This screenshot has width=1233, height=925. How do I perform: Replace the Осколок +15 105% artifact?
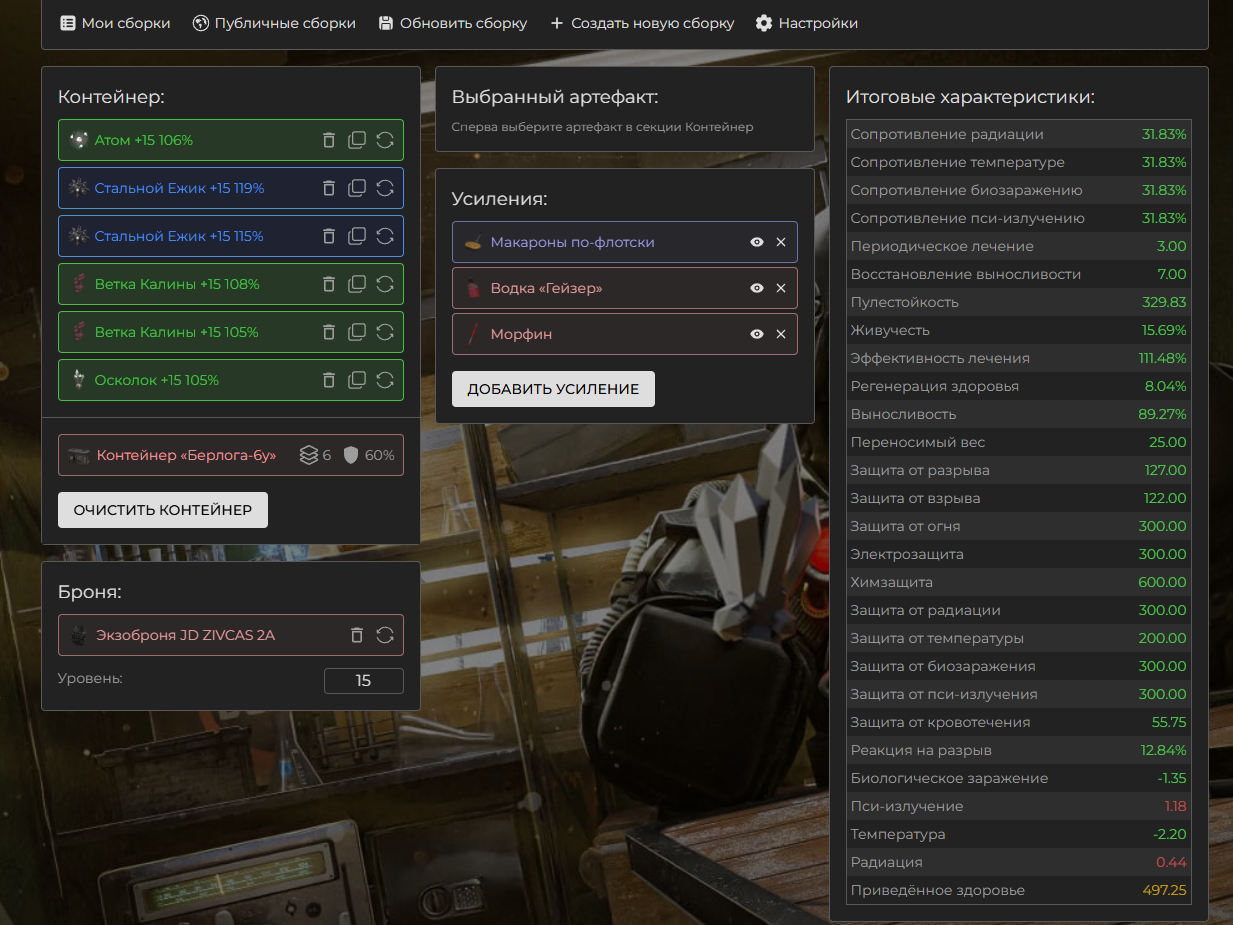coord(385,380)
